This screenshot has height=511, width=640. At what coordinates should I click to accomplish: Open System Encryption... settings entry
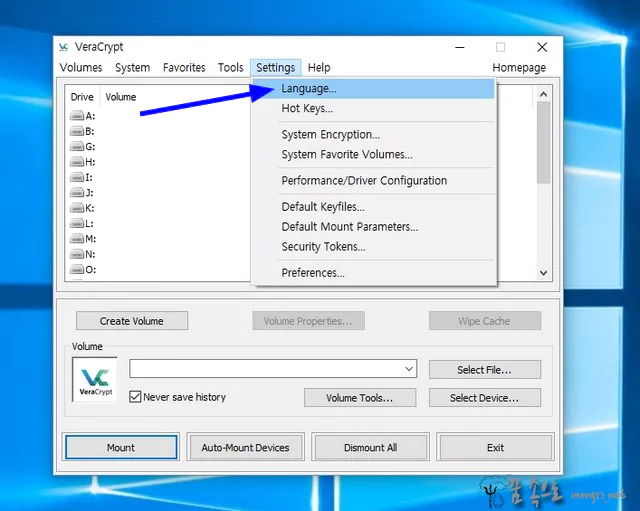[x=373, y=135]
